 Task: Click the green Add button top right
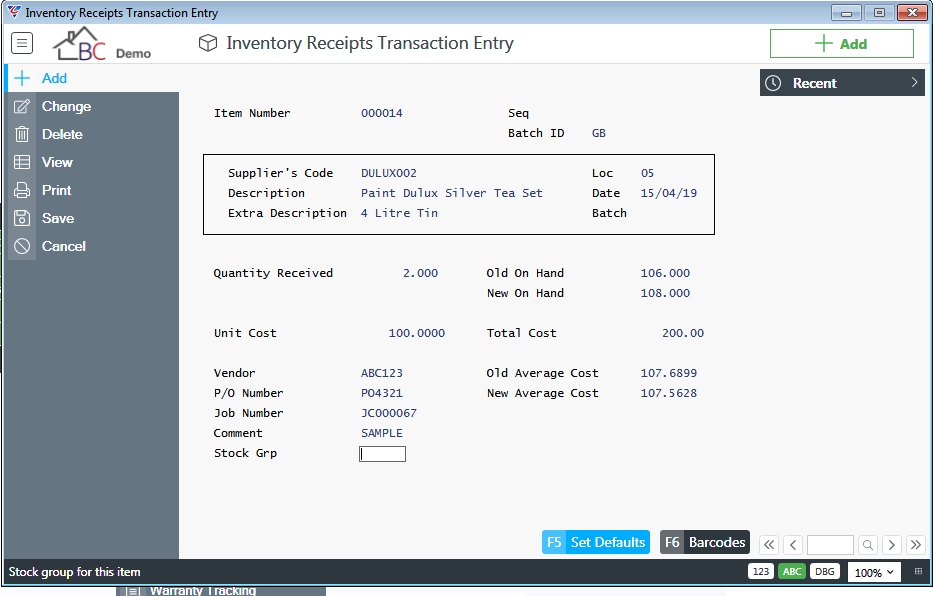(x=841, y=43)
